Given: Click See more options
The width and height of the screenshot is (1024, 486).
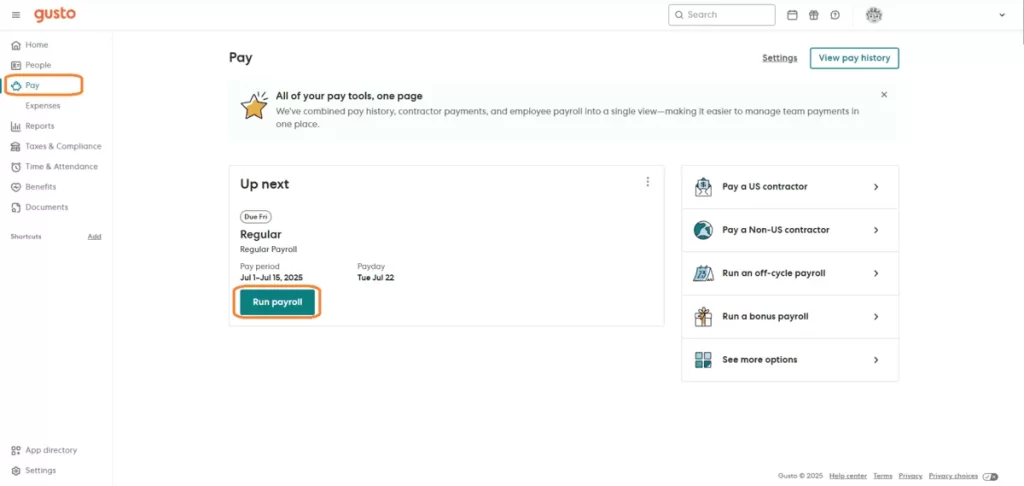Looking at the screenshot, I should (x=790, y=359).
